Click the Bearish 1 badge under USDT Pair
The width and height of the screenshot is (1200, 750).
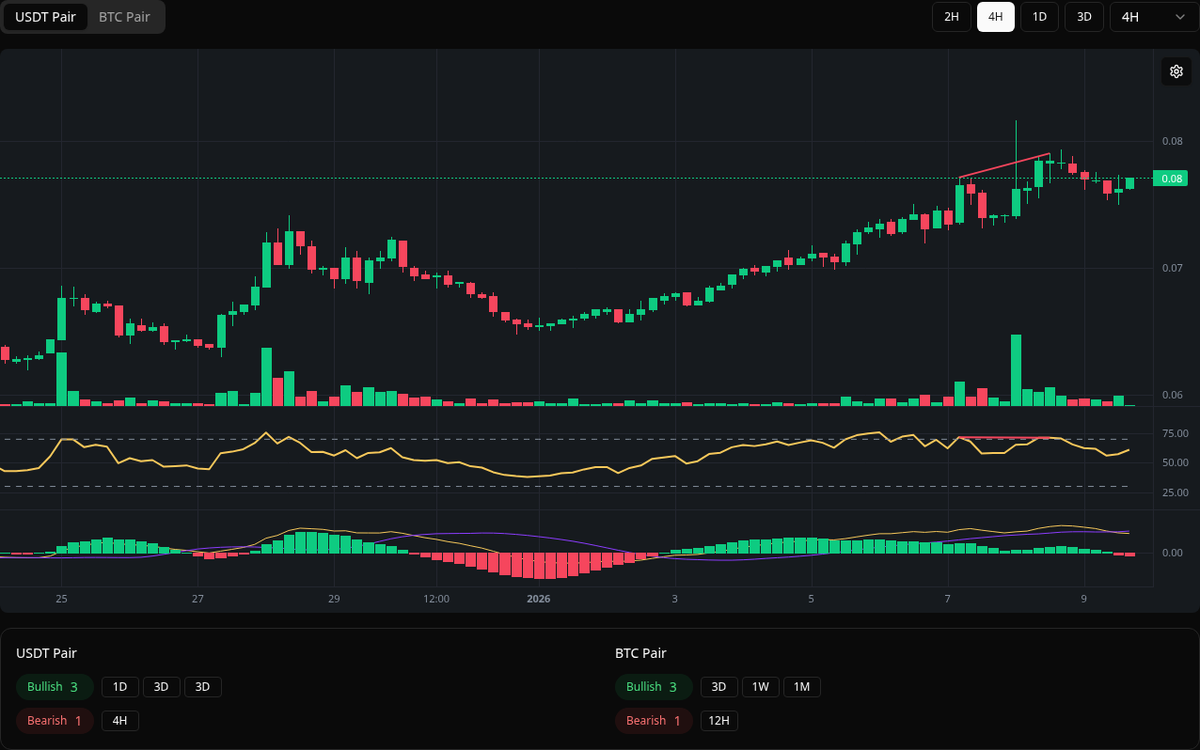tap(54, 720)
